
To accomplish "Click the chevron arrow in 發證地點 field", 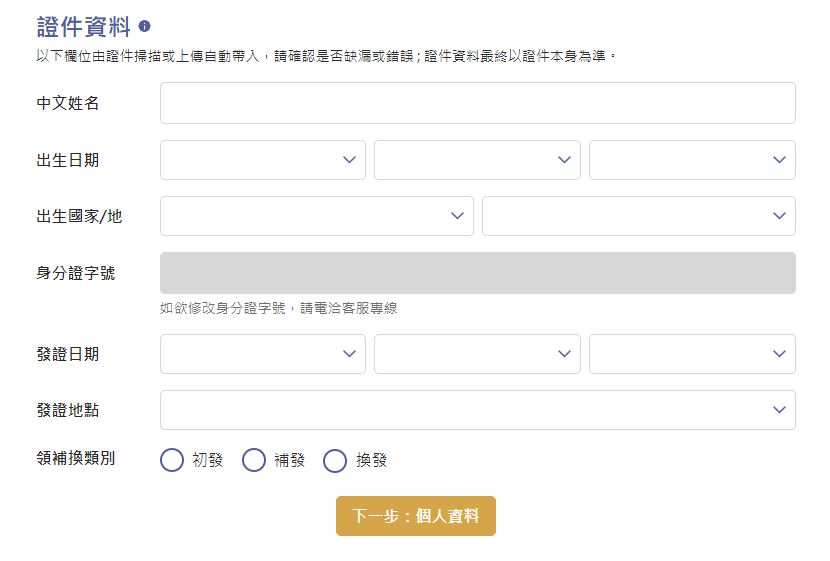I will 779,410.
